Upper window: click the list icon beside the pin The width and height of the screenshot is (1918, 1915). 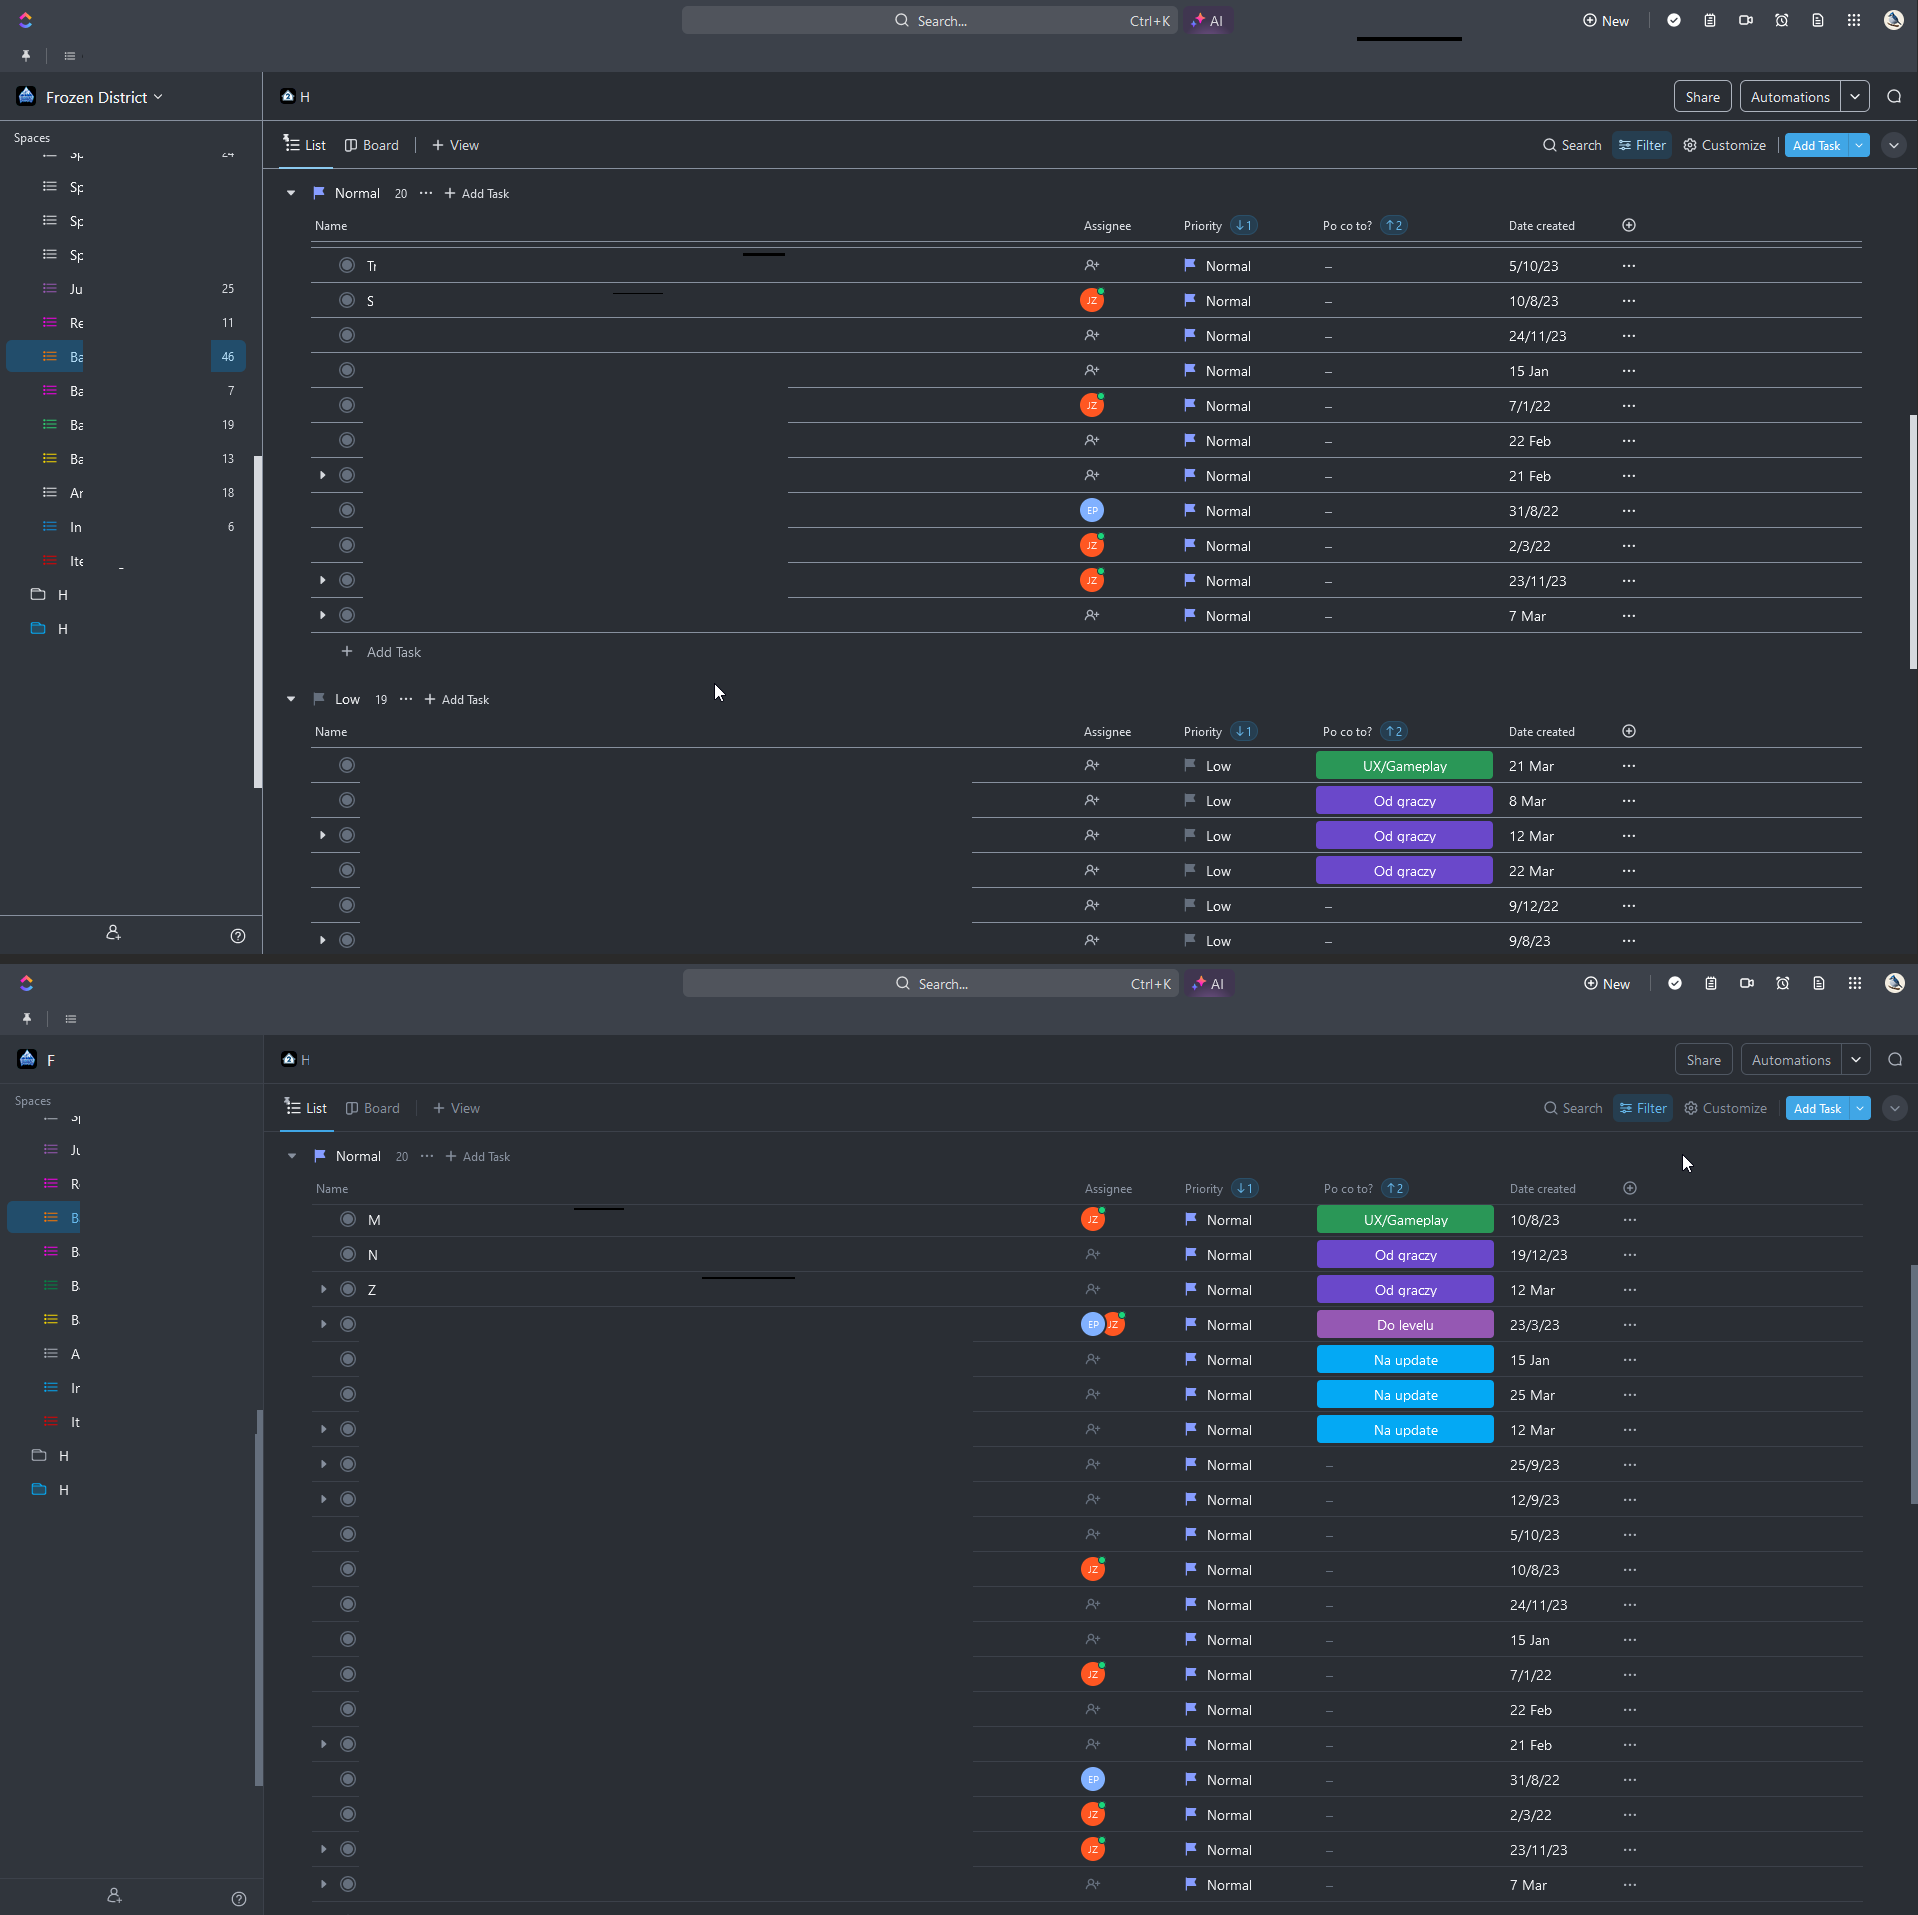pos(70,56)
